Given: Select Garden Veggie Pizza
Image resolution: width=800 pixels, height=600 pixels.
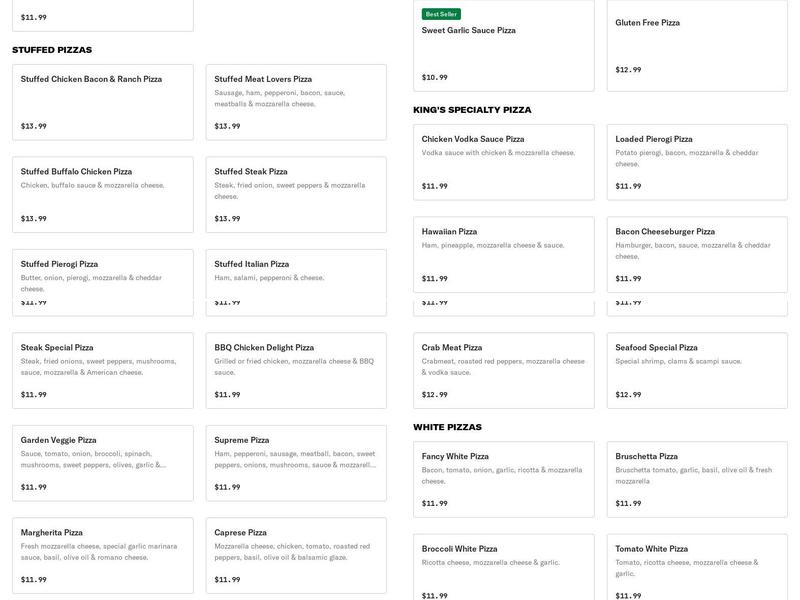Looking at the screenshot, I should coord(102,462).
